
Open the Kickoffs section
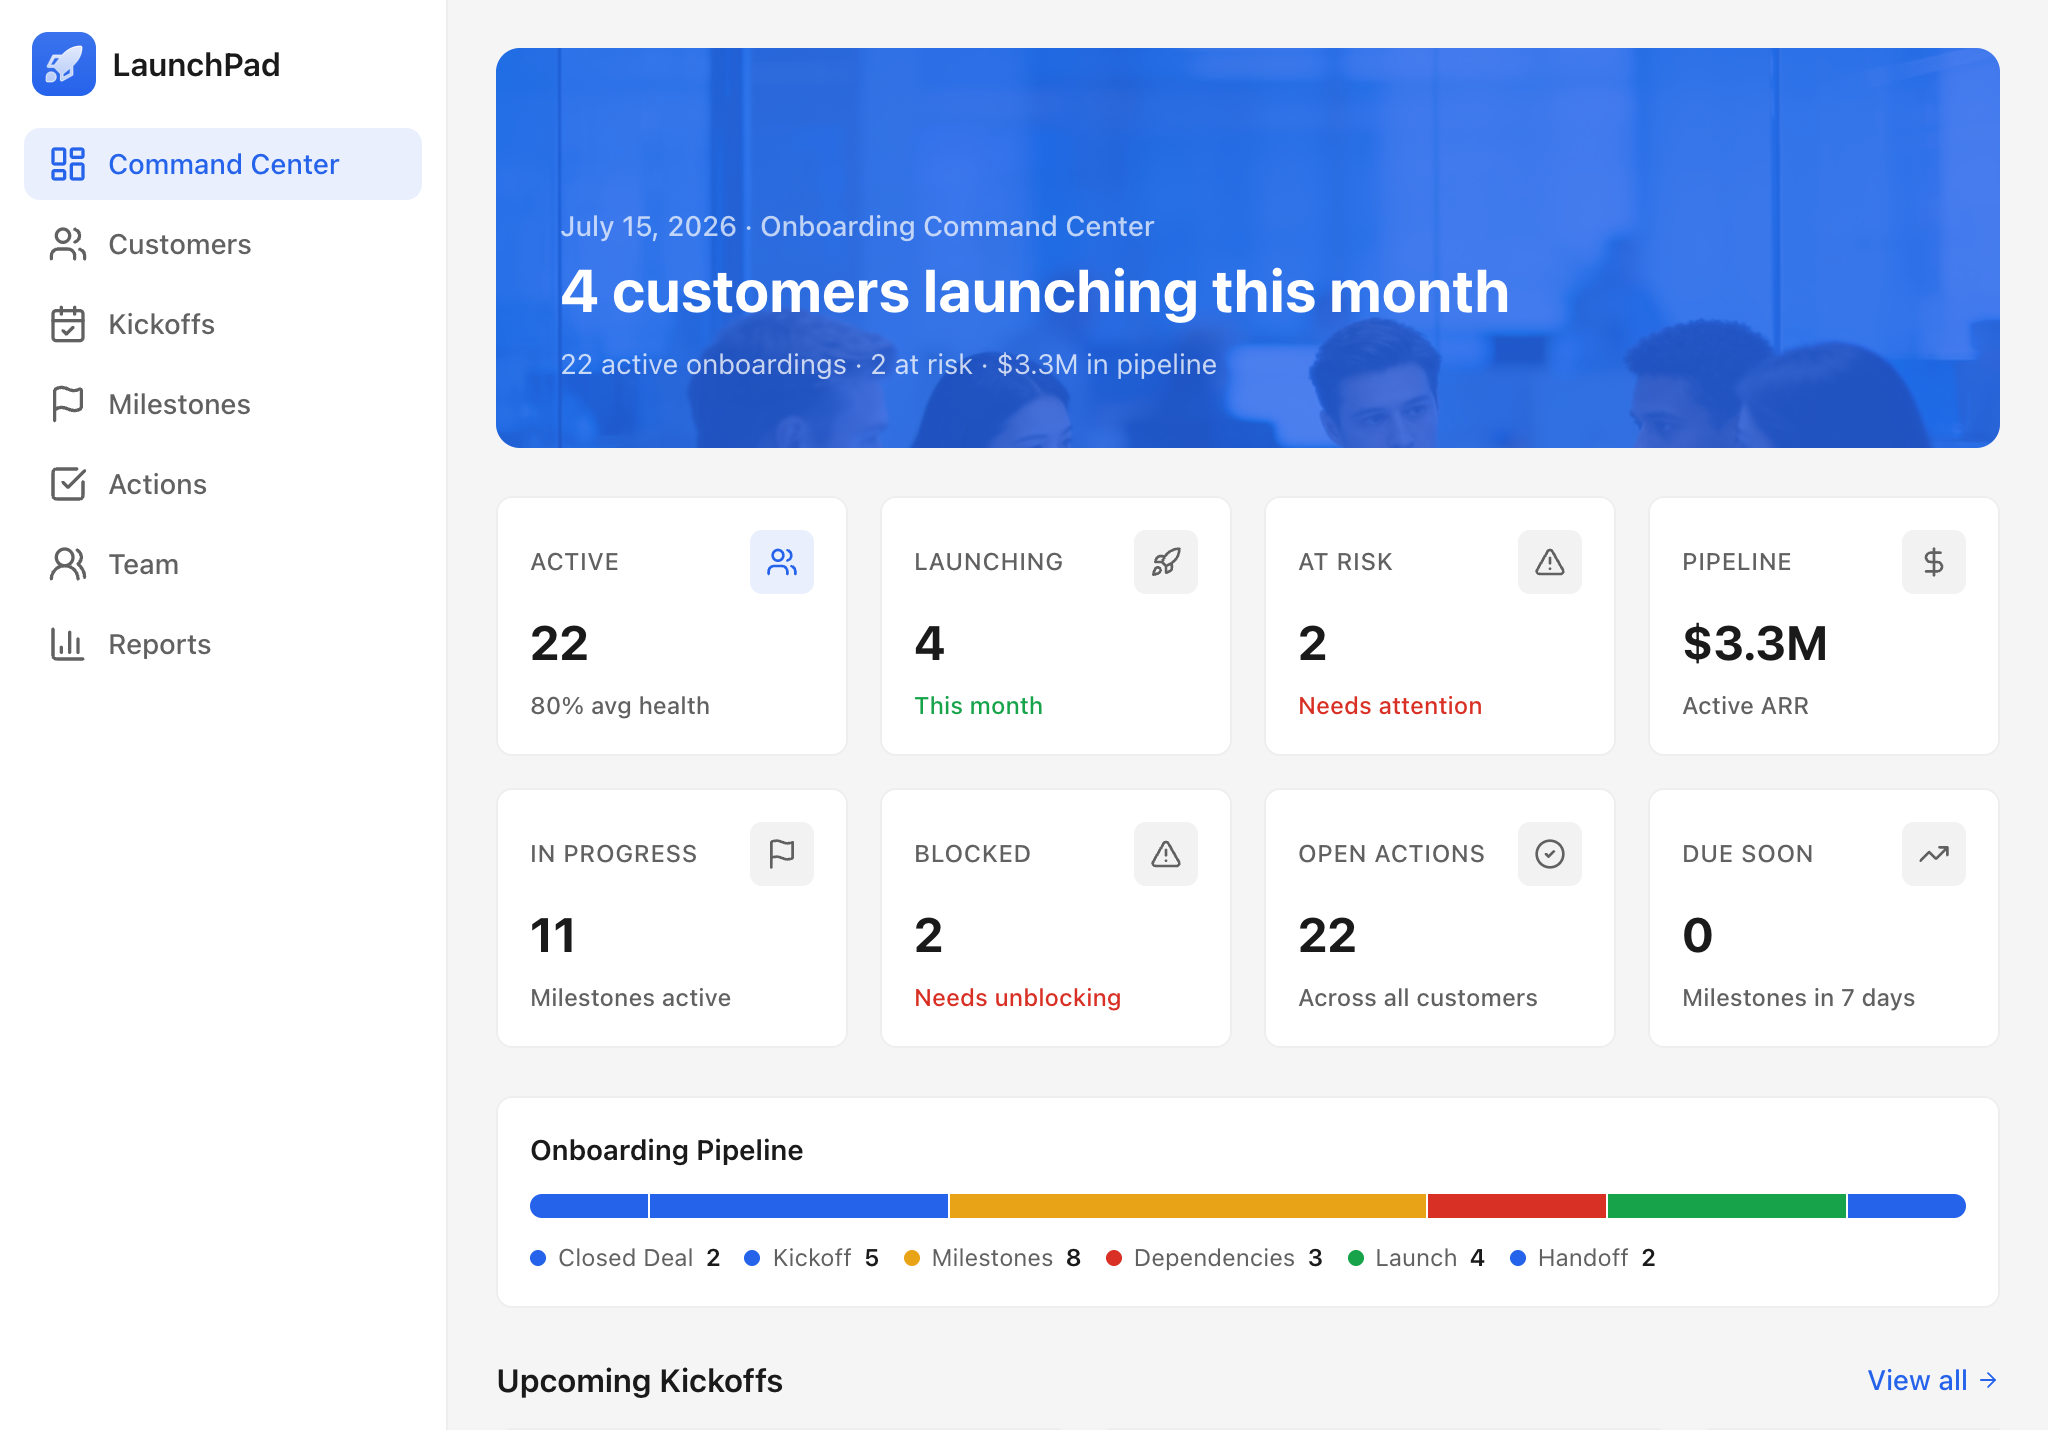(223, 324)
